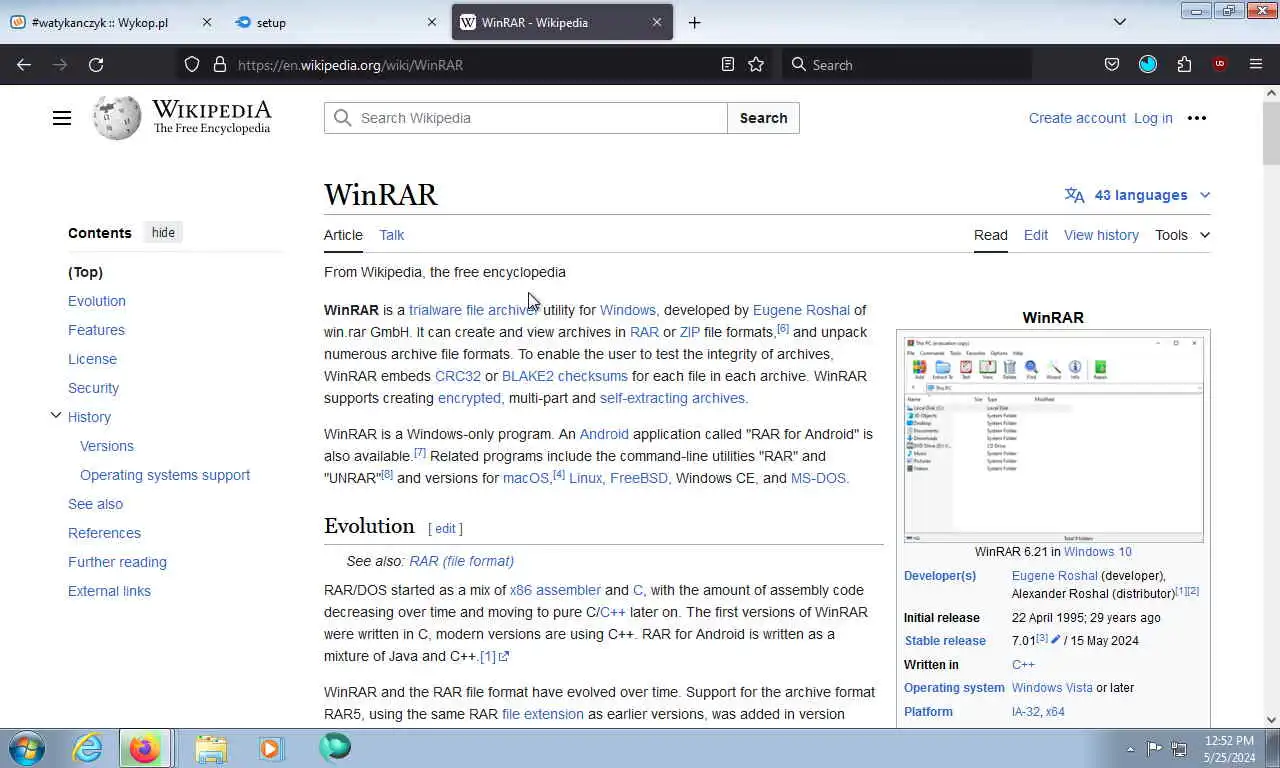Click the edit pencil next to 7.01
1280x768 pixels.
point(1056,640)
